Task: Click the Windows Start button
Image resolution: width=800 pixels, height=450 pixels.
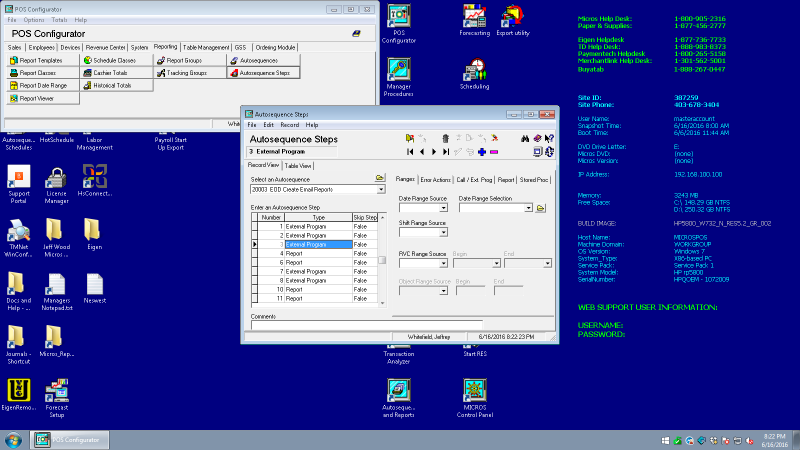Action: point(13,440)
